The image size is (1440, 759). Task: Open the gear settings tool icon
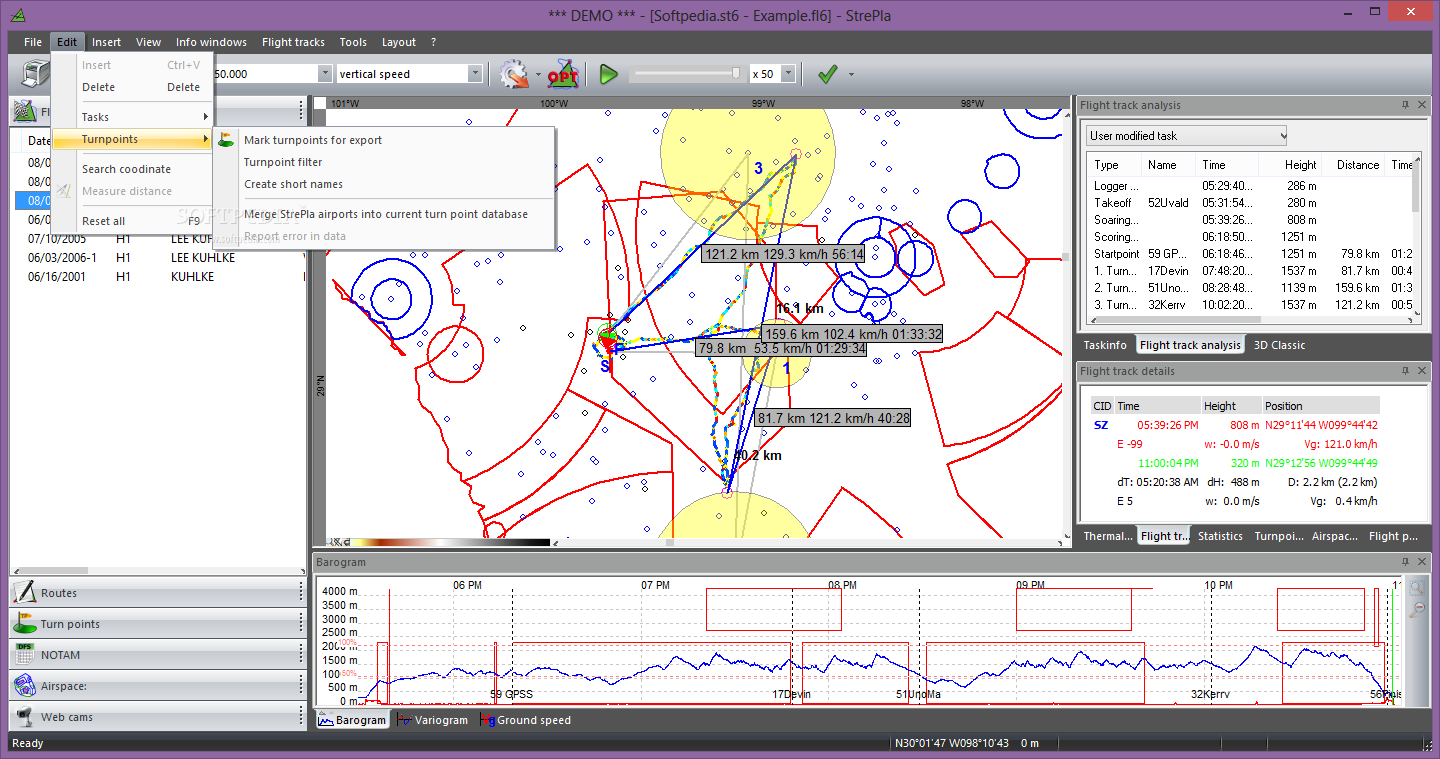click(x=514, y=74)
